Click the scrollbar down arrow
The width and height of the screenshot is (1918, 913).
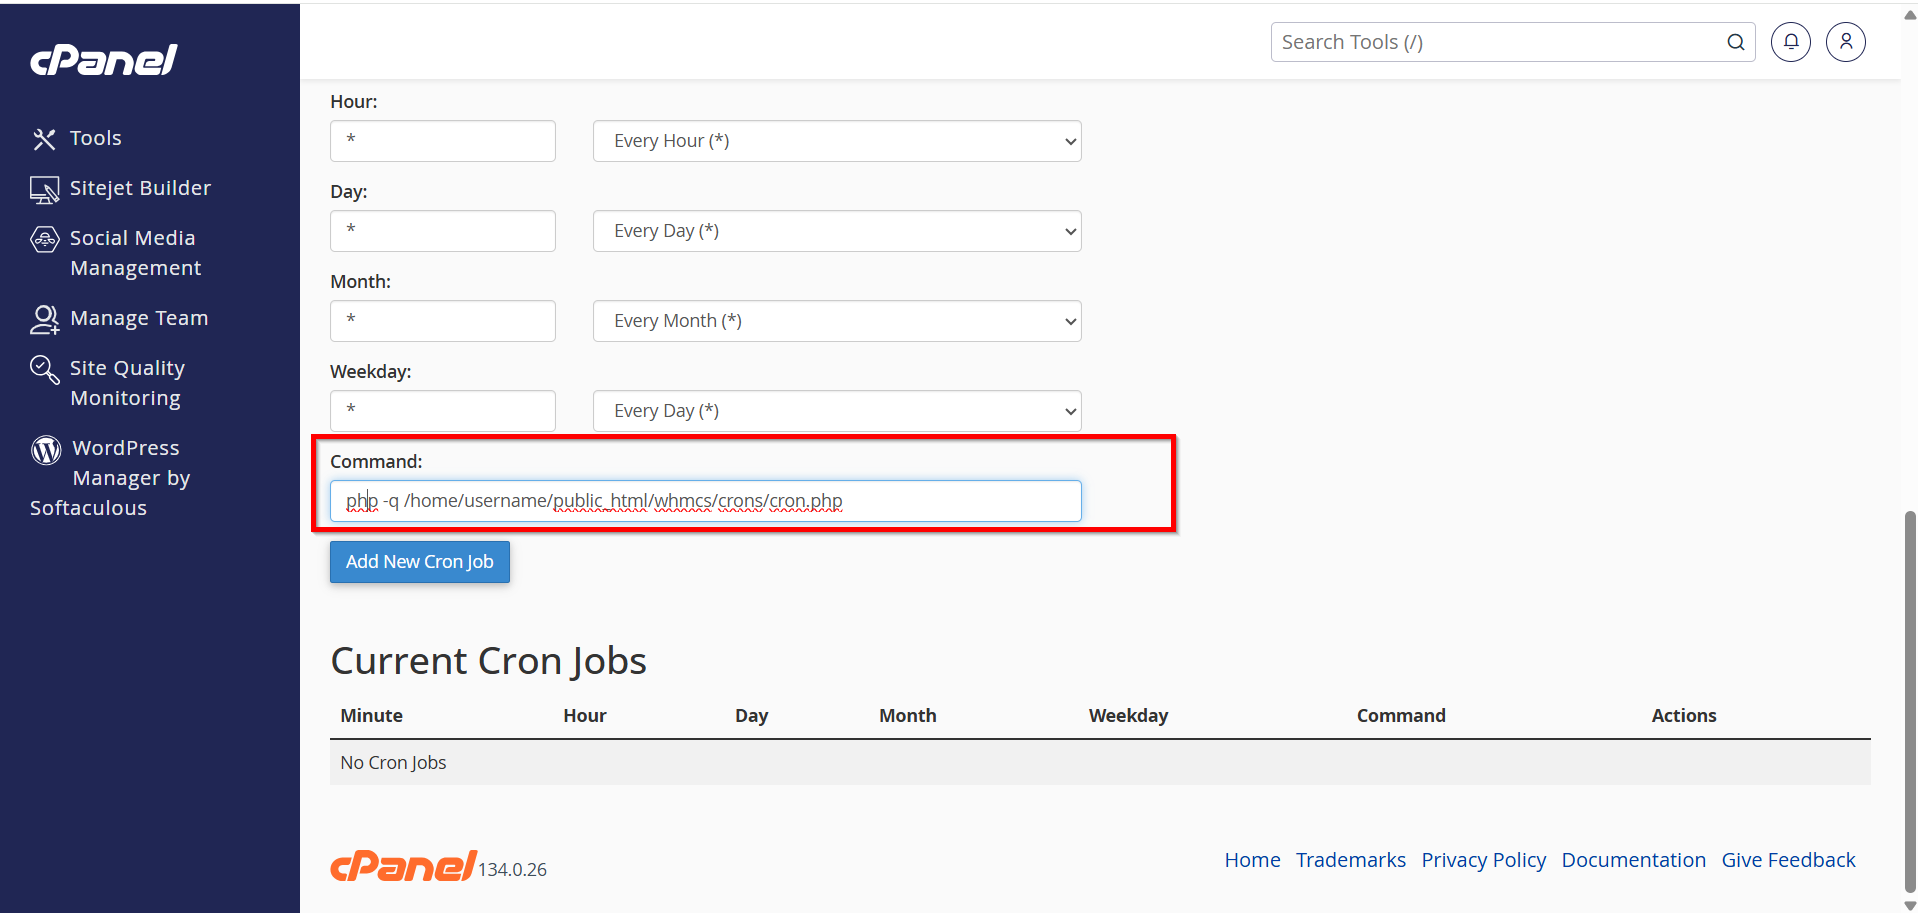point(1910,905)
